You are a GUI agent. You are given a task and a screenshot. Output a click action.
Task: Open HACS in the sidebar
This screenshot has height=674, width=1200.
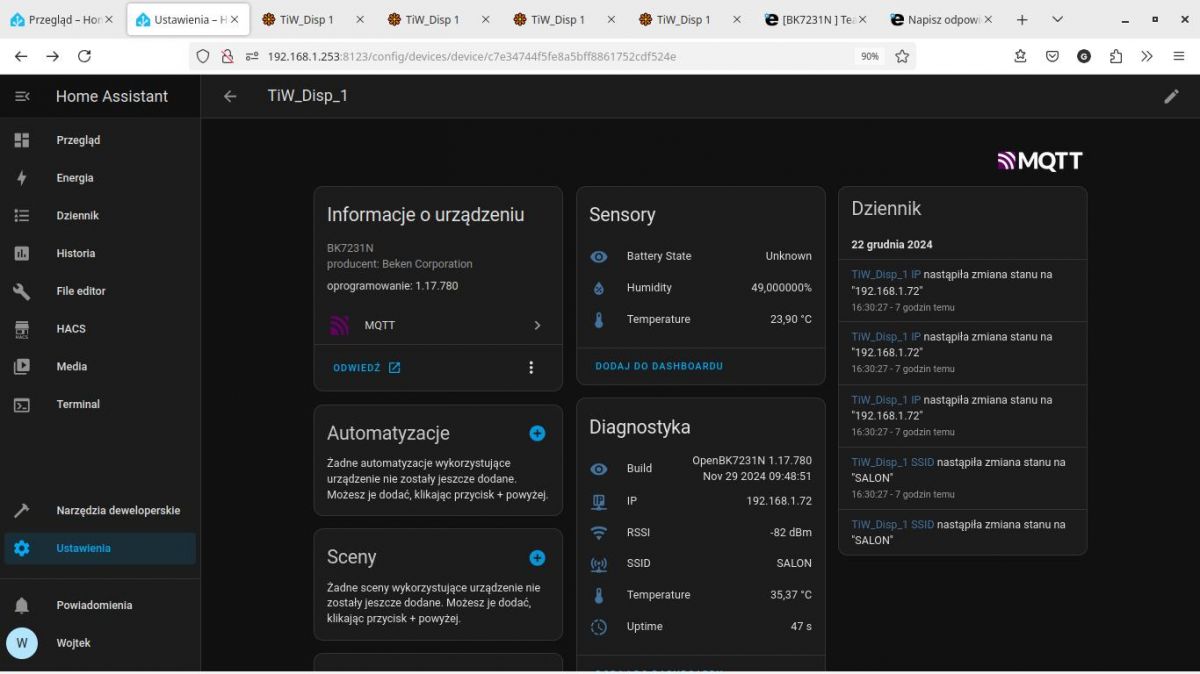(x=100, y=329)
